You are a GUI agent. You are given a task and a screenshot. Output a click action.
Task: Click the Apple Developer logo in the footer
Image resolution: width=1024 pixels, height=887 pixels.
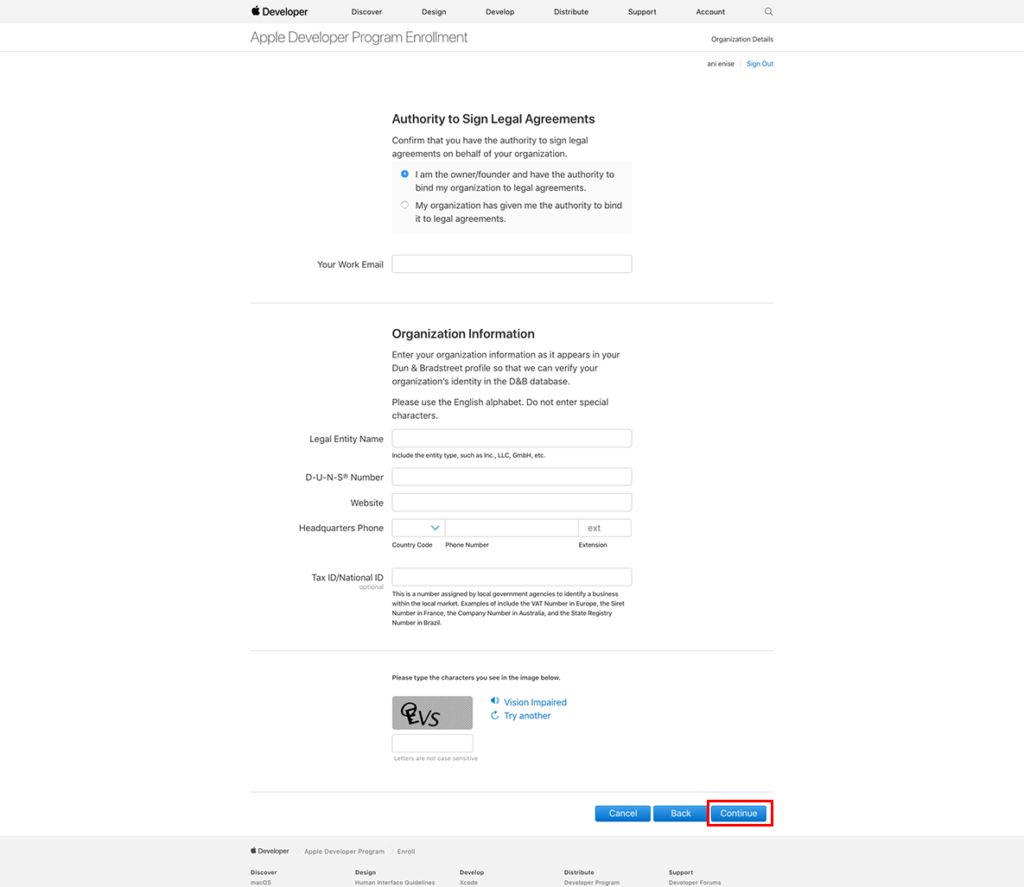point(269,850)
